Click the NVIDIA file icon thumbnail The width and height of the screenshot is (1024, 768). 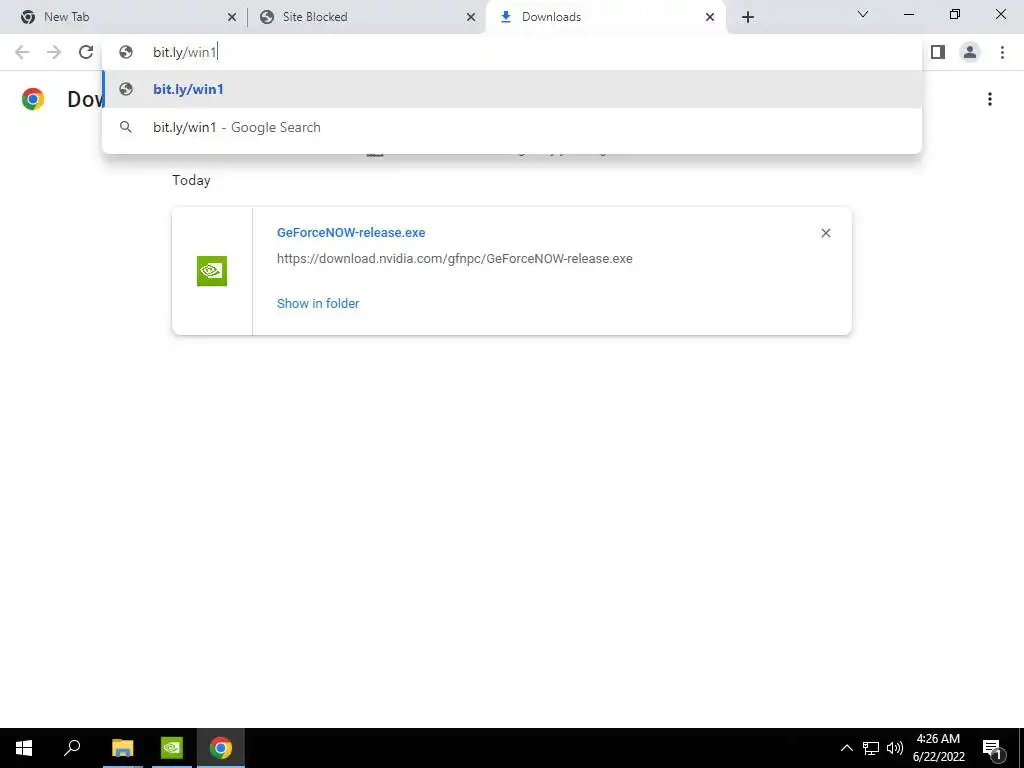[212, 271]
